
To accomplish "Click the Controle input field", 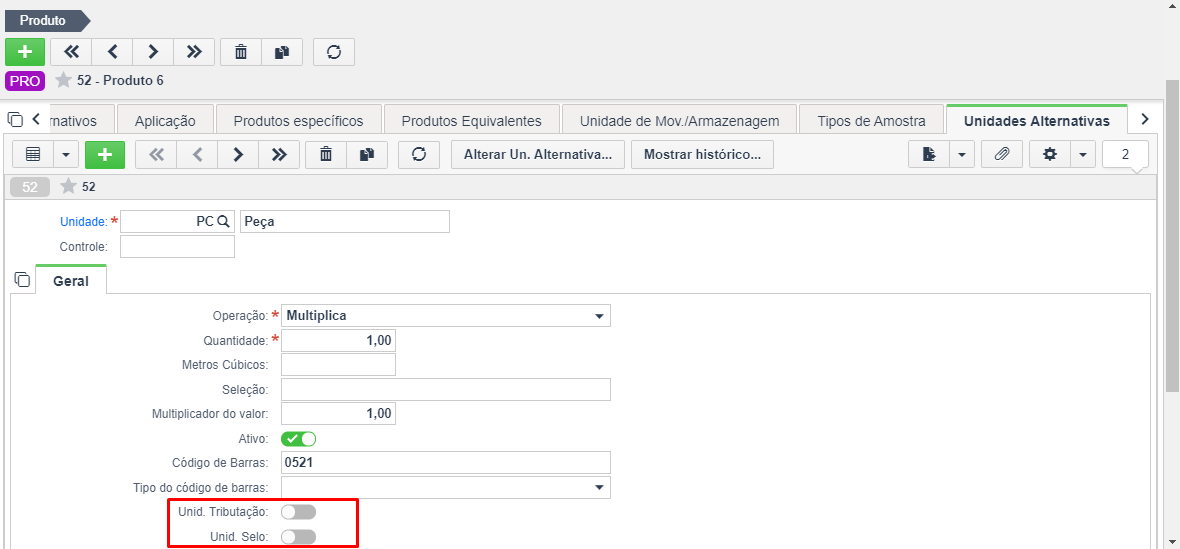I will (178, 247).
